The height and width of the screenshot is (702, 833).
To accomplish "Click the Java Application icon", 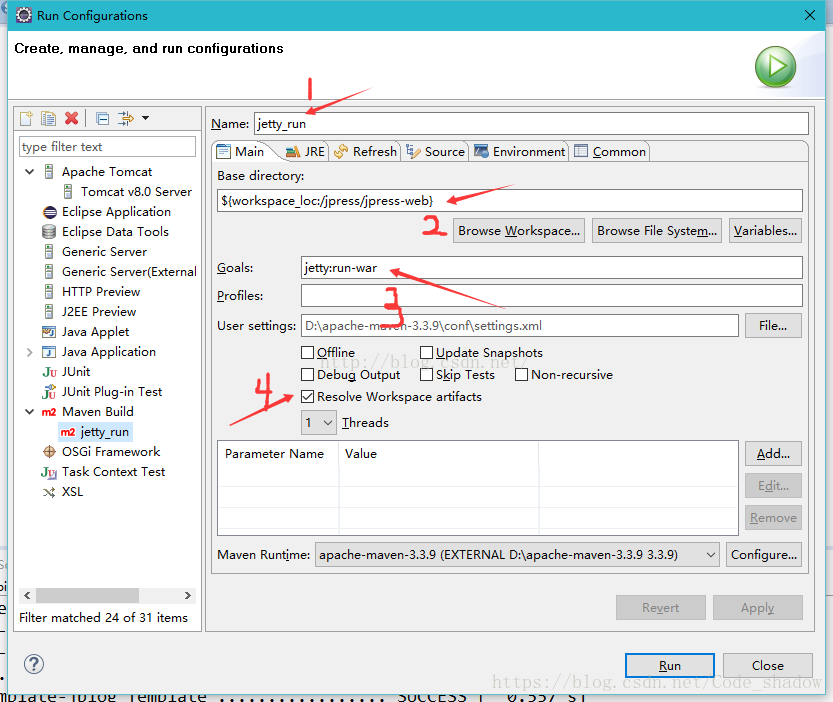I will tap(49, 352).
